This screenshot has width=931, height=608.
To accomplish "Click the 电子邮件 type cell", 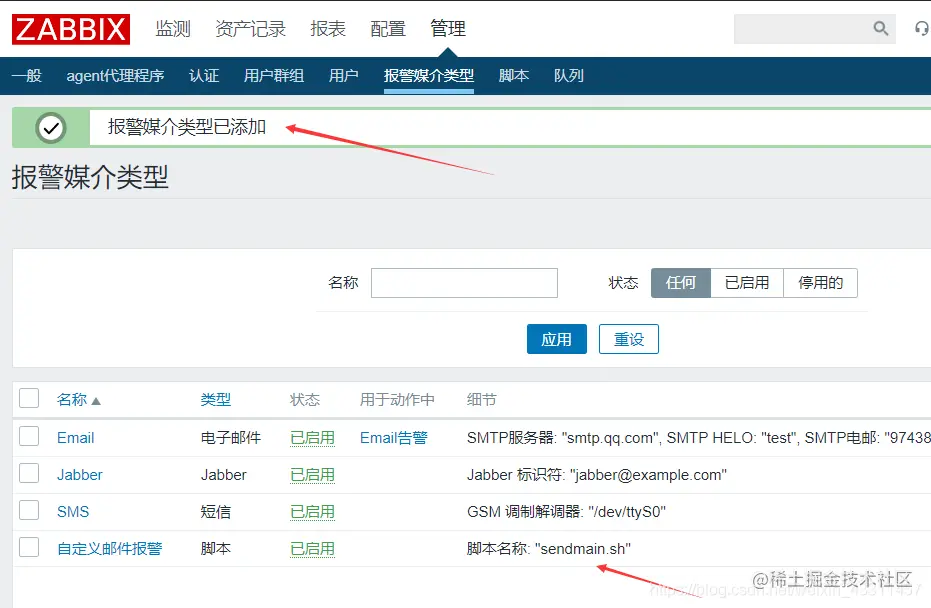I will (230, 438).
